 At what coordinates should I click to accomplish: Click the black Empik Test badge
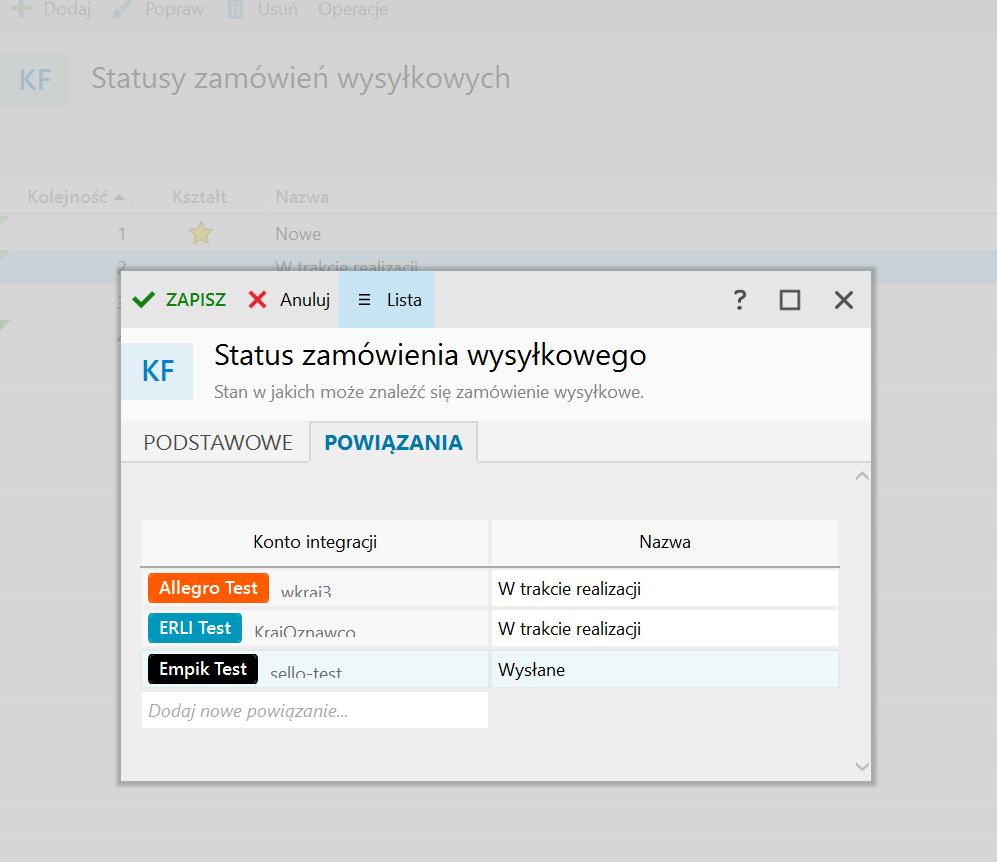pyautogui.click(x=203, y=669)
